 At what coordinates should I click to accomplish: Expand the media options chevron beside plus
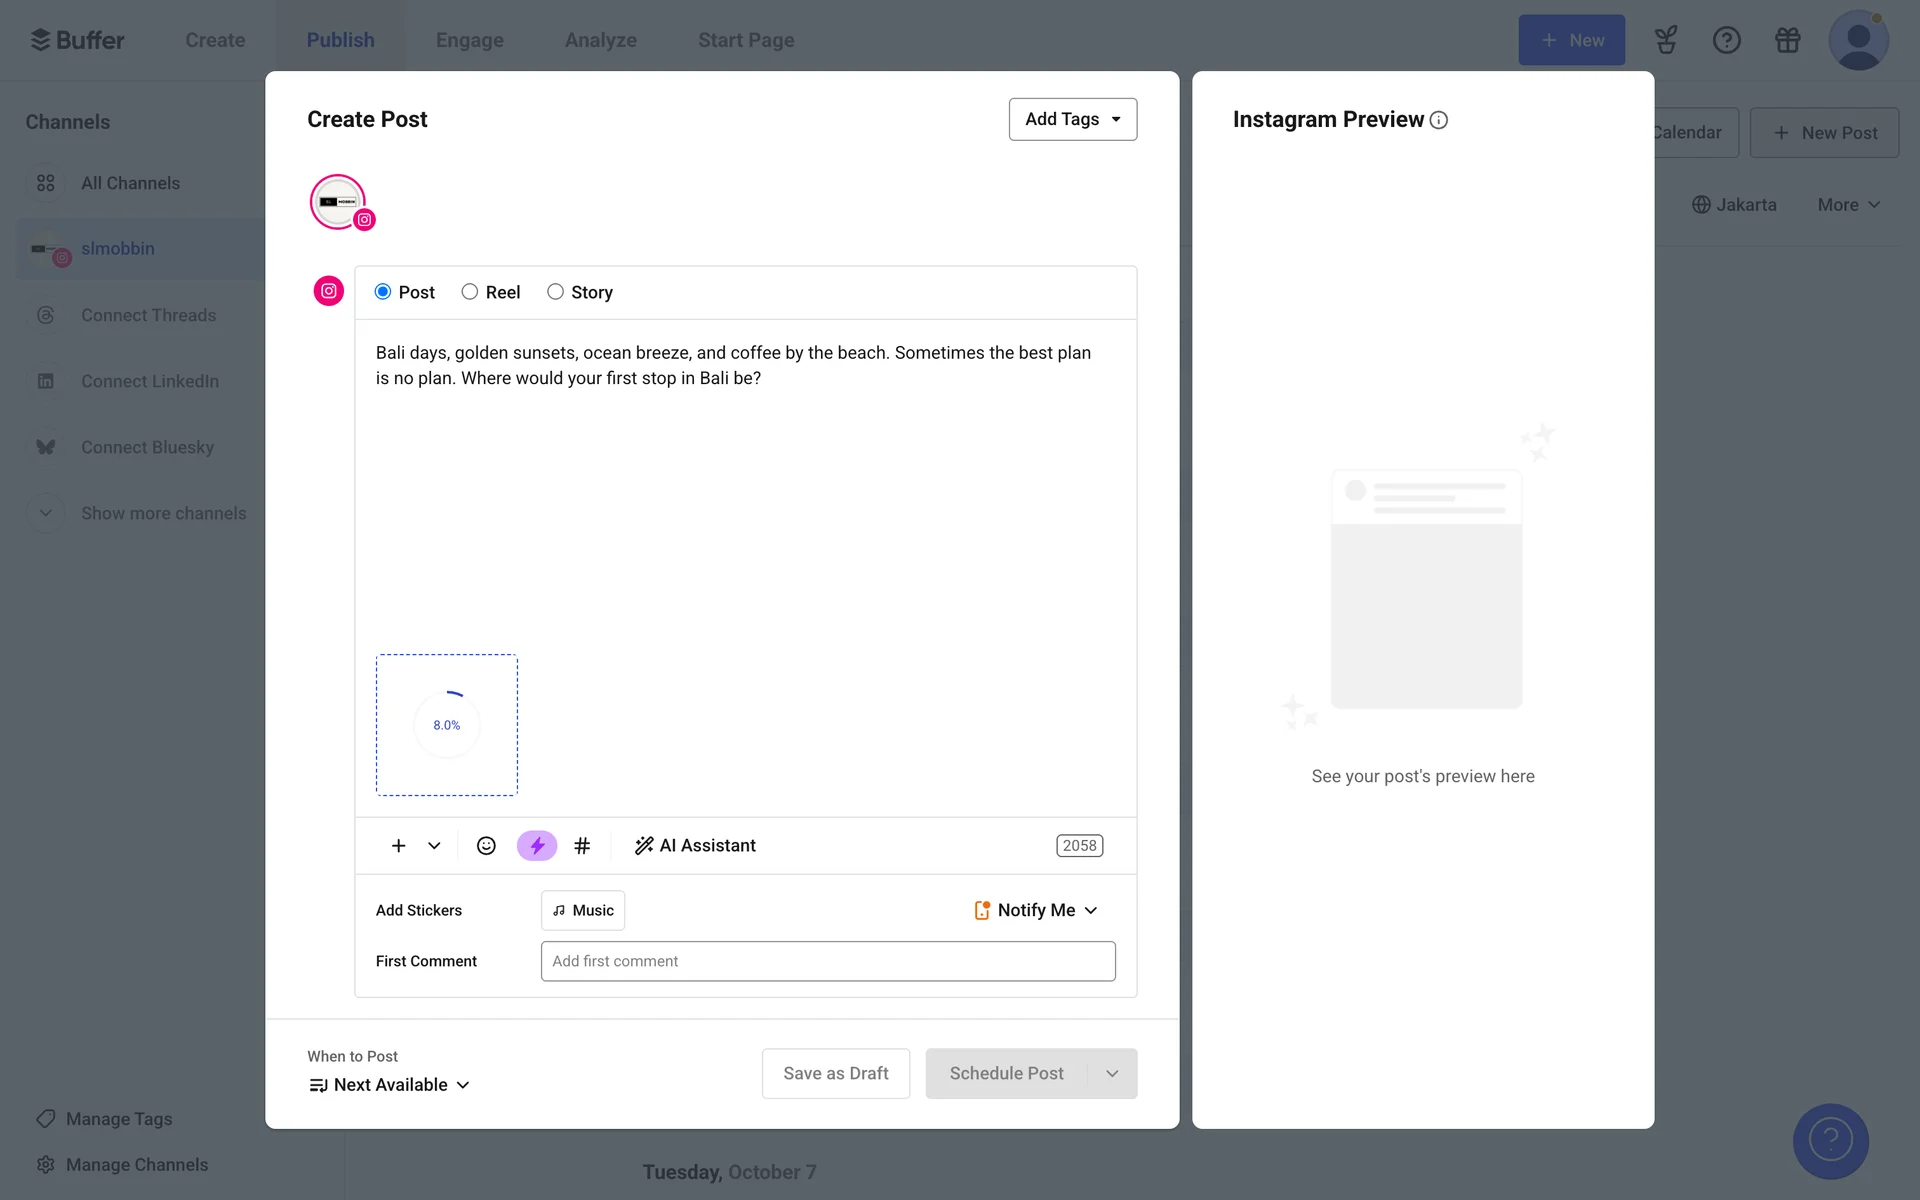point(434,846)
